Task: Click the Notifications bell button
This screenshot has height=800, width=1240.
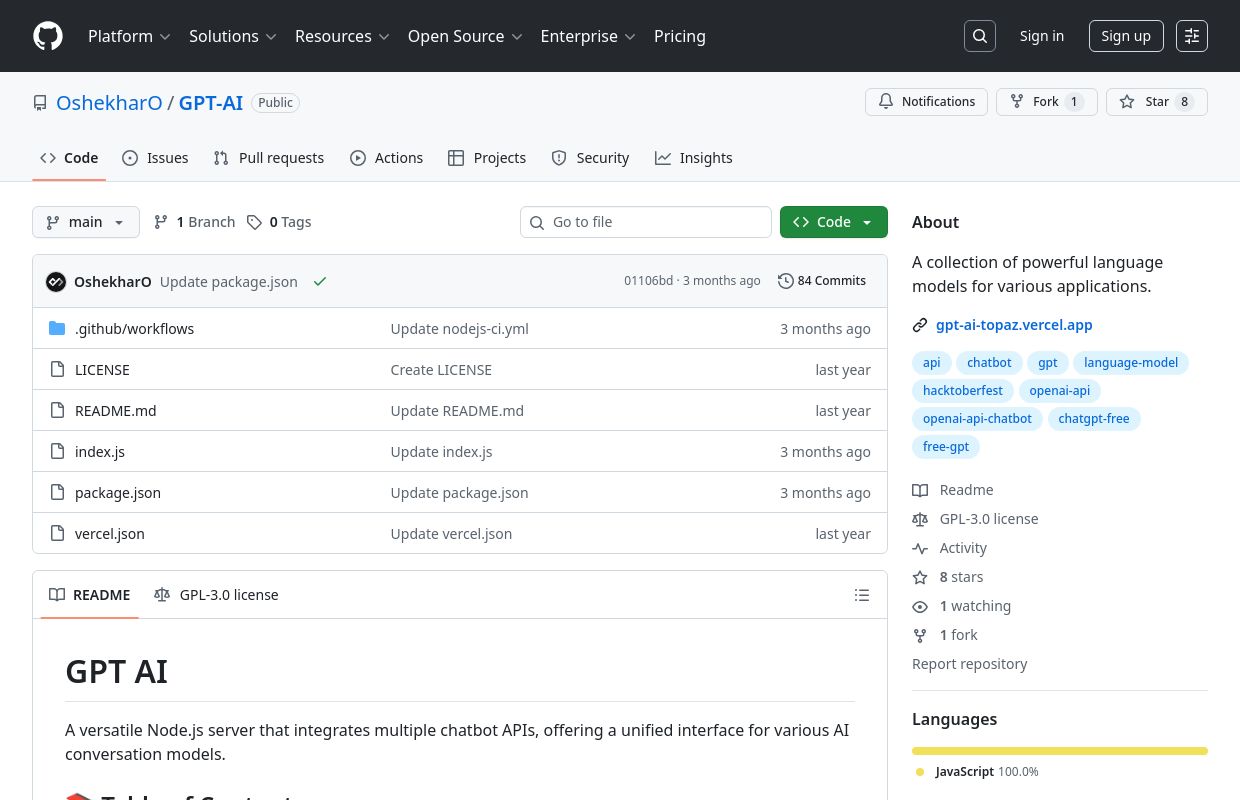Action: (926, 102)
